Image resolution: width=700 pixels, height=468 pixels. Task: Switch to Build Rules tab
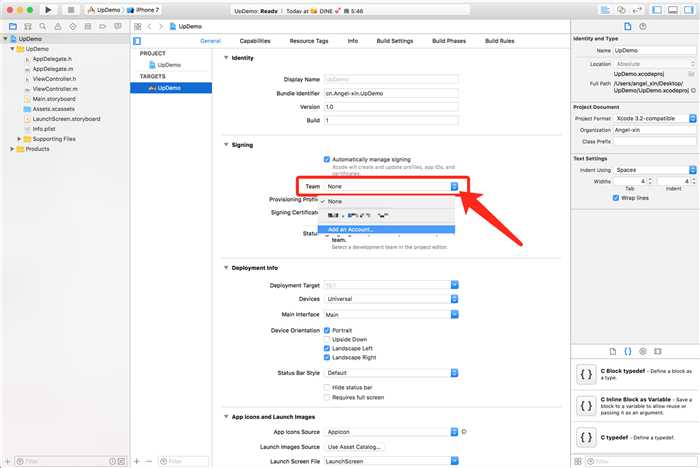click(500, 41)
